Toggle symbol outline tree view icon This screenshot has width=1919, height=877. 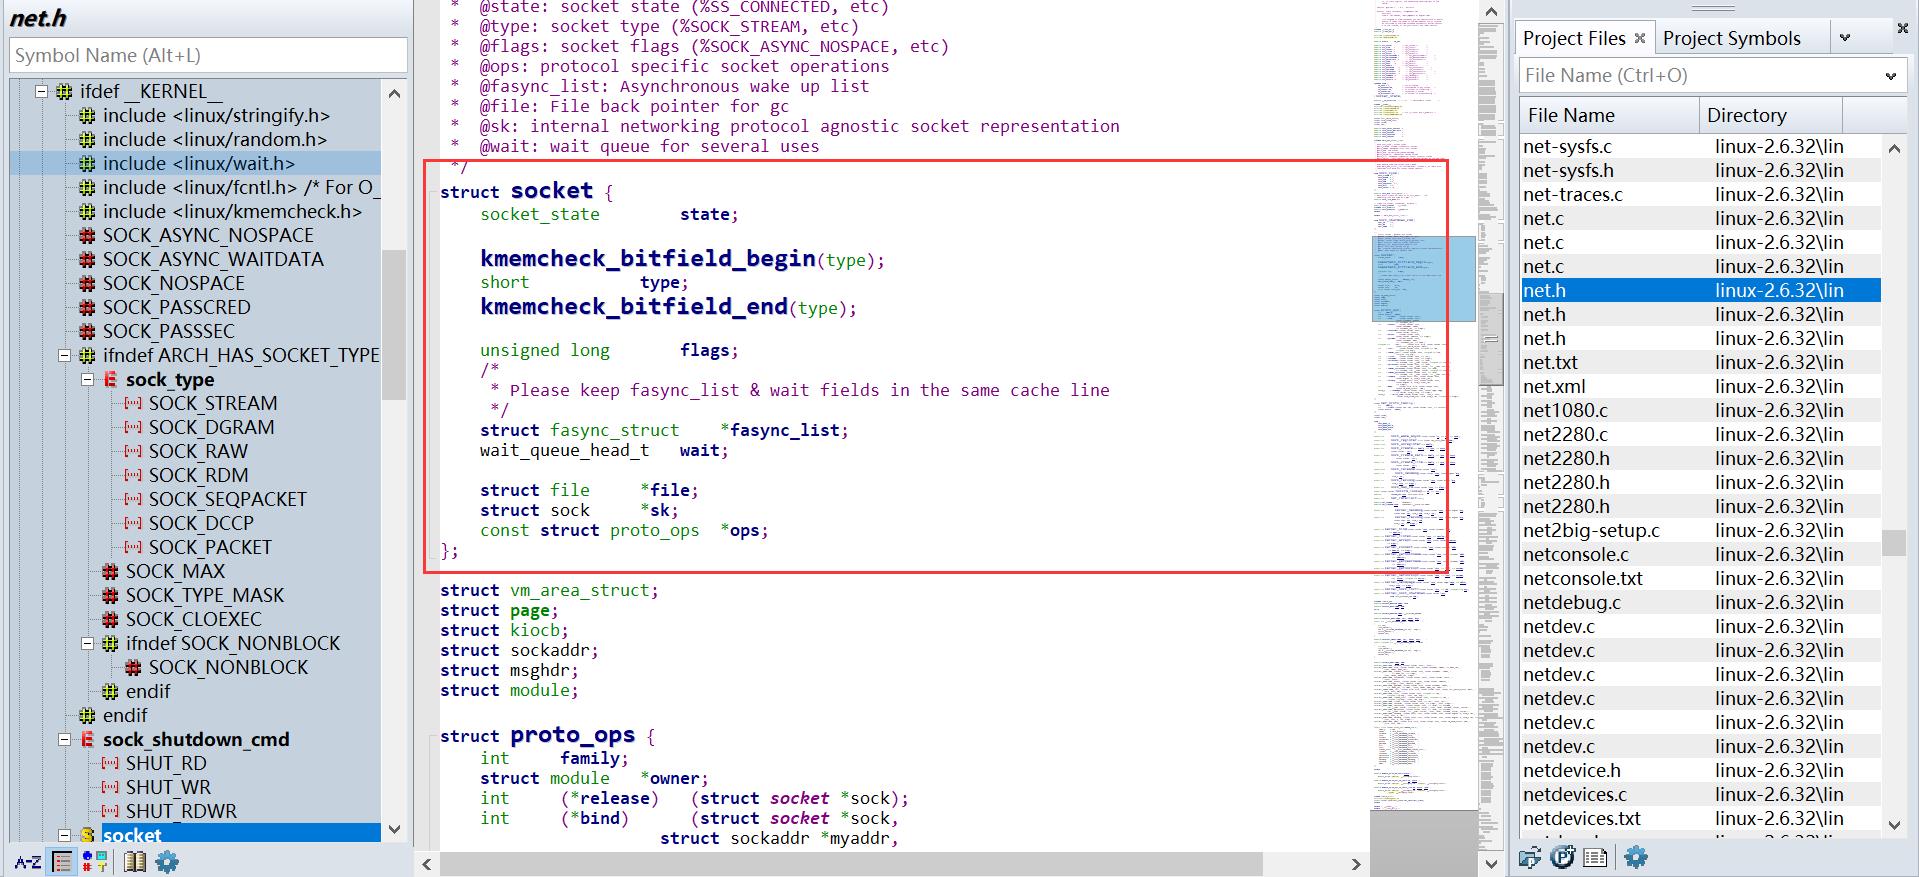tap(62, 862)
